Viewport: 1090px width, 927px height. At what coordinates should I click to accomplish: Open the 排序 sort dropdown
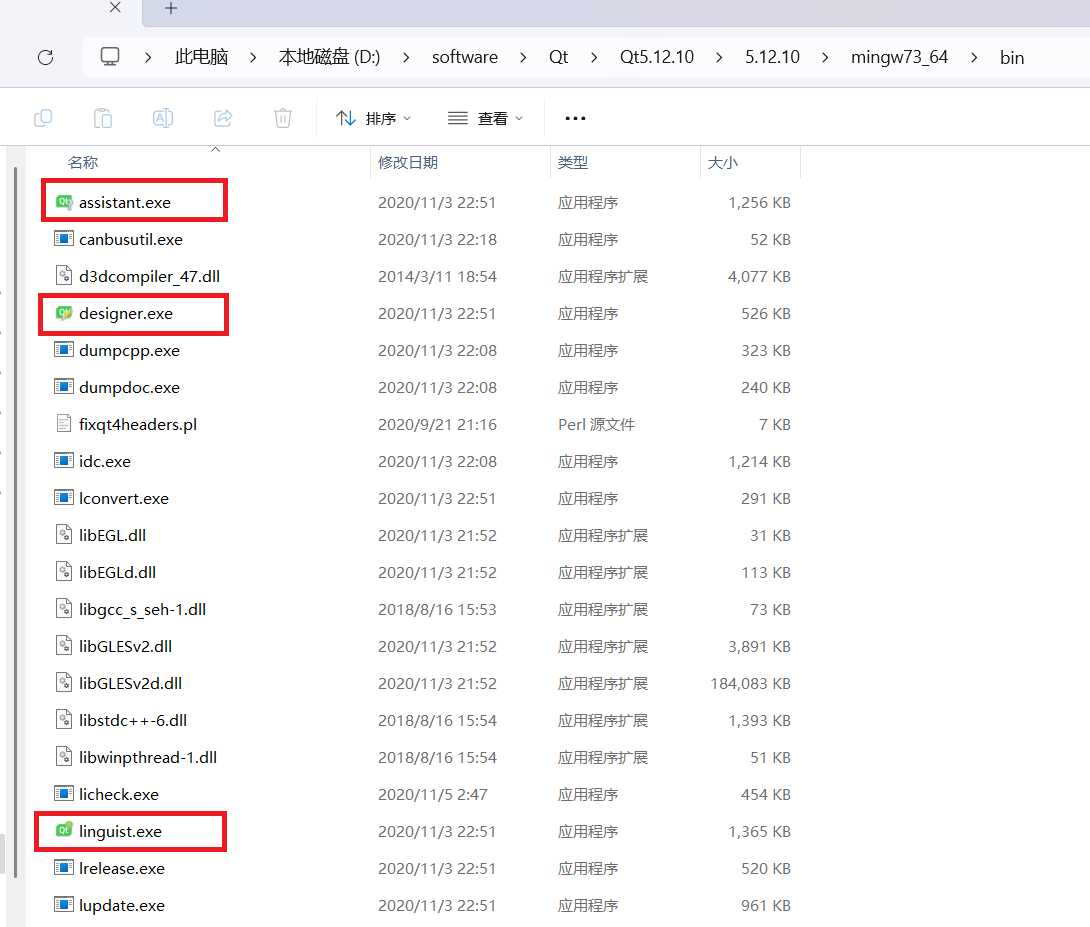pyautogui.click(x=373, y=118)
